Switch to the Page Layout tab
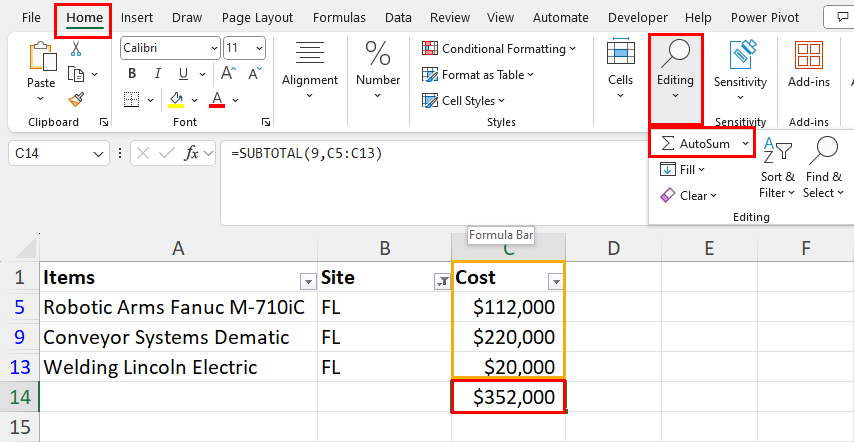Screen dimensions: 854x442 [x=257, y=17]
